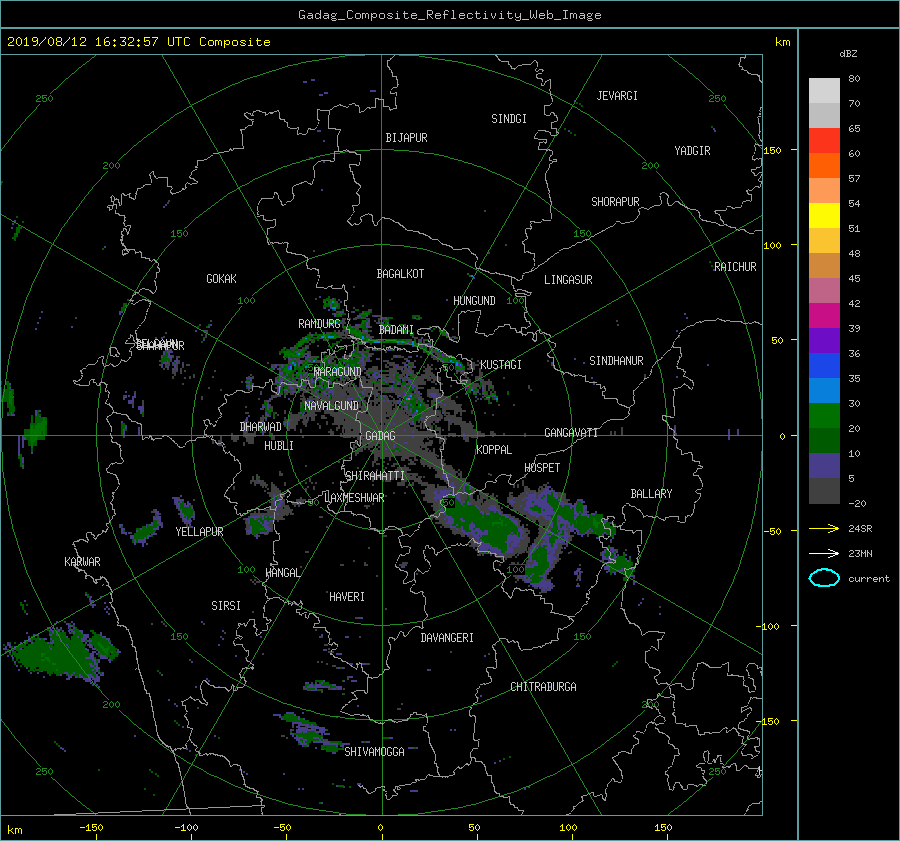Click the SHORAPUR city label
This screenshot has width=900, height=841.
point(615,202)
